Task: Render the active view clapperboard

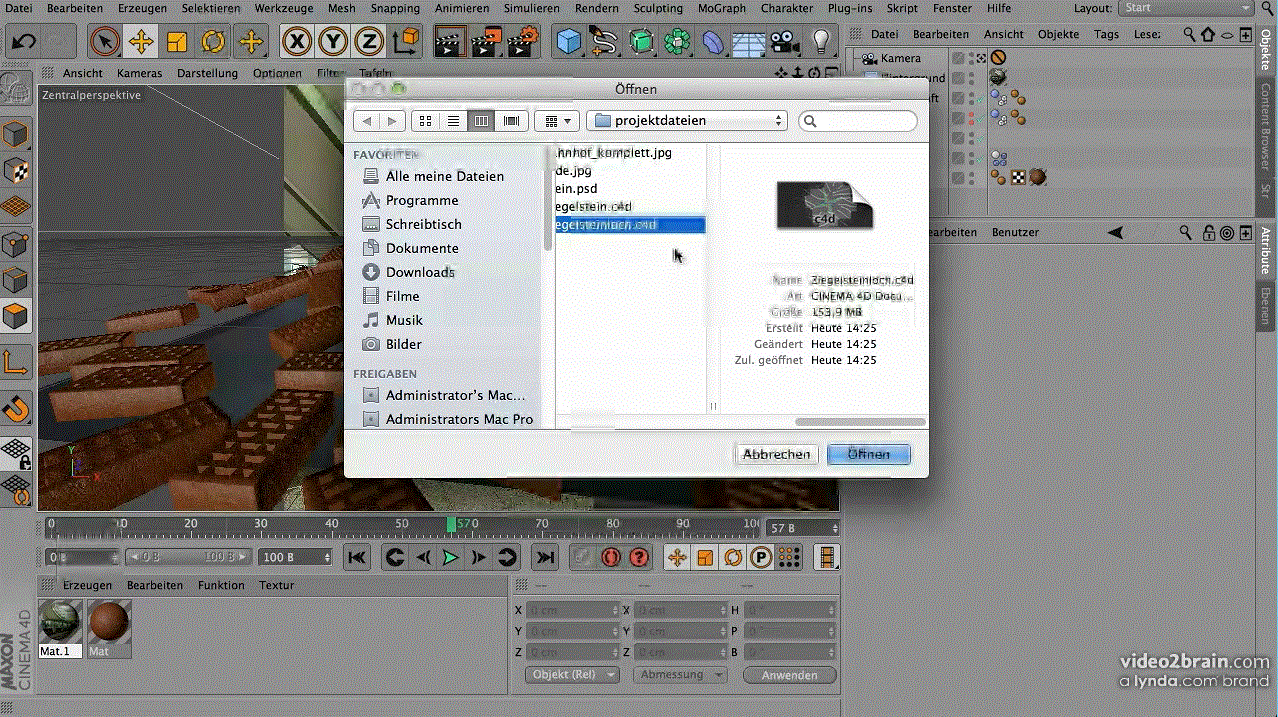Action: 451,42
